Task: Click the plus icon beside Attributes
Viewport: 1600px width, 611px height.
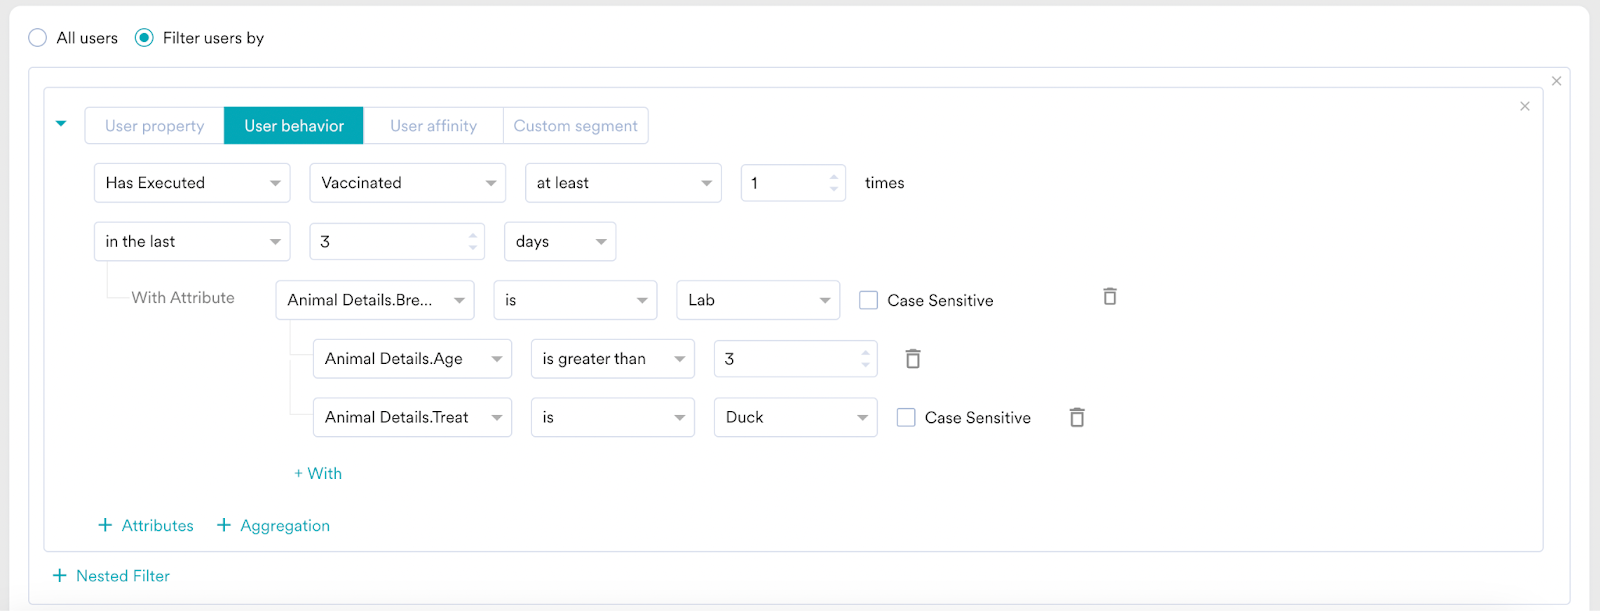Action: [x=105, y=525]
